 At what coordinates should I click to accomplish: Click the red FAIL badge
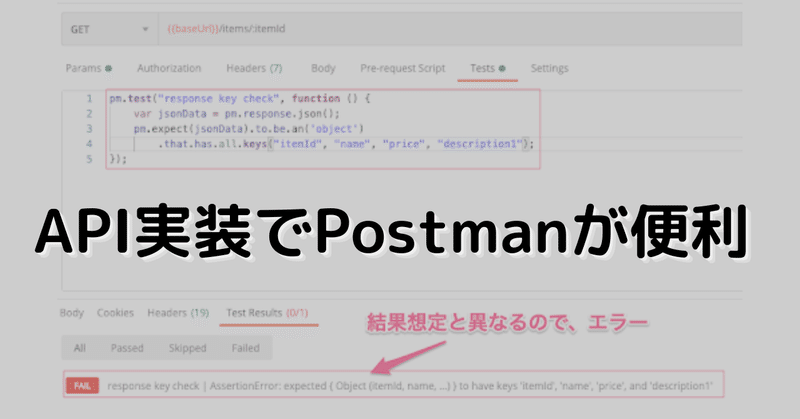click(x=82, y=386)
